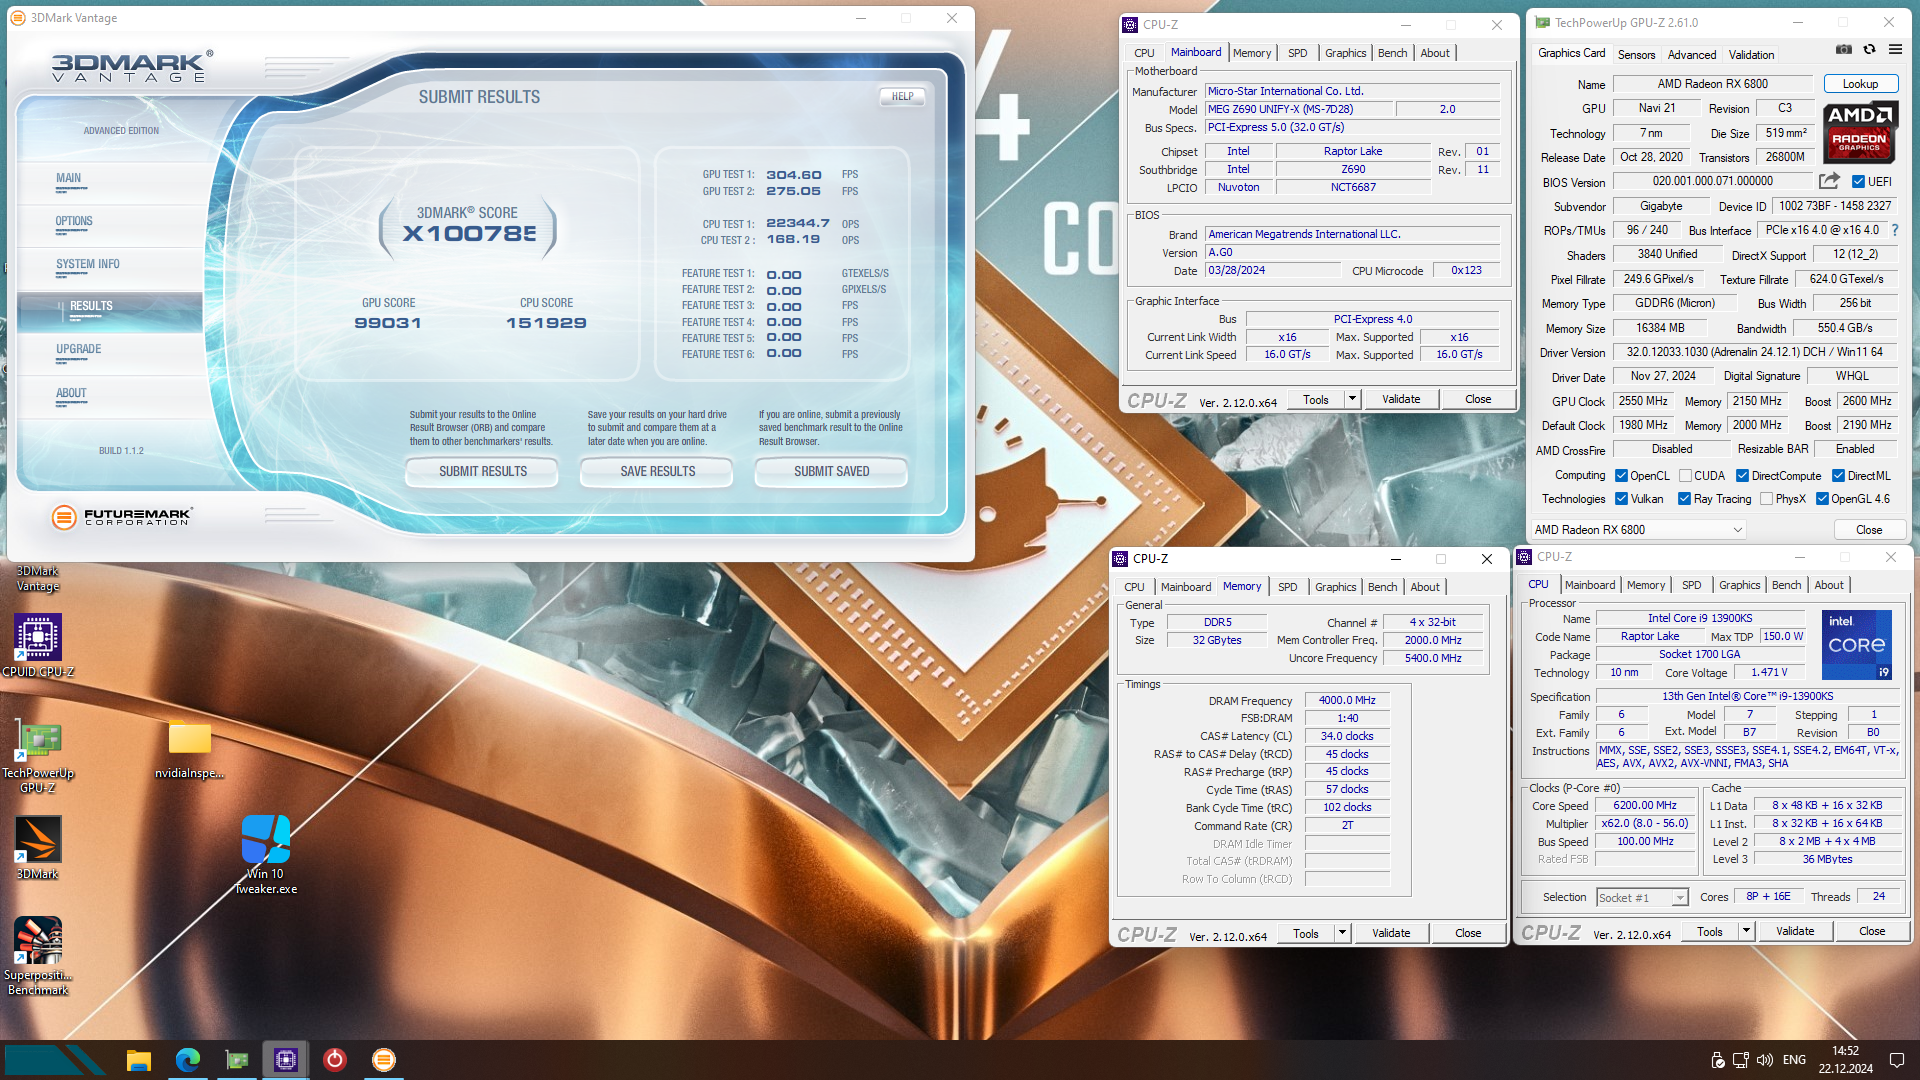Open File Explorer from the taskbar
The height and width of the screenshot is (1080, 1920).
point(139,1059)
